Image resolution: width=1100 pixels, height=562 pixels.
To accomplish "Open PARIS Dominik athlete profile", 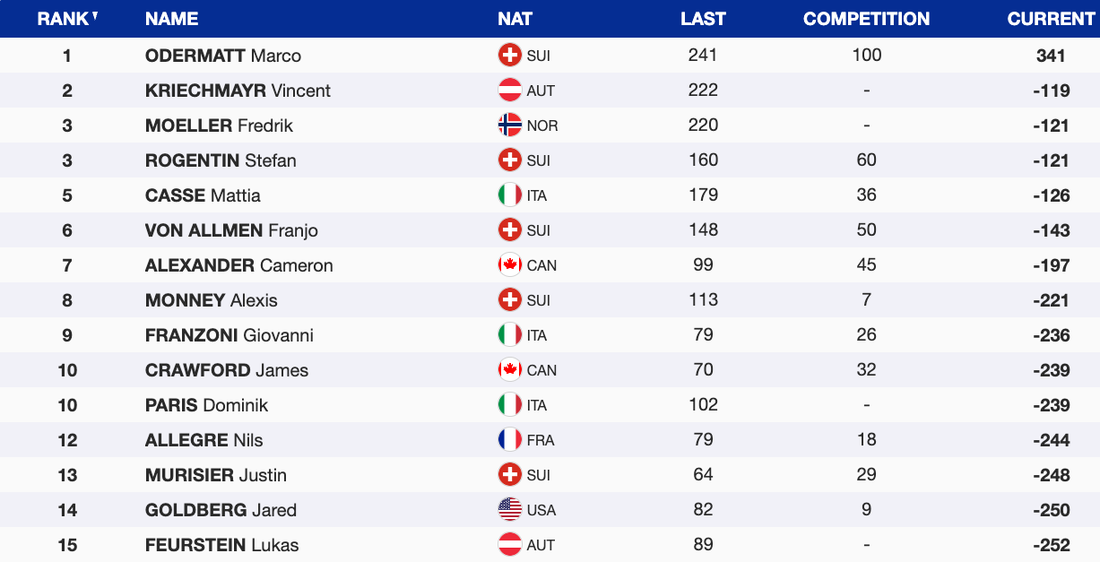I will 206,405.
